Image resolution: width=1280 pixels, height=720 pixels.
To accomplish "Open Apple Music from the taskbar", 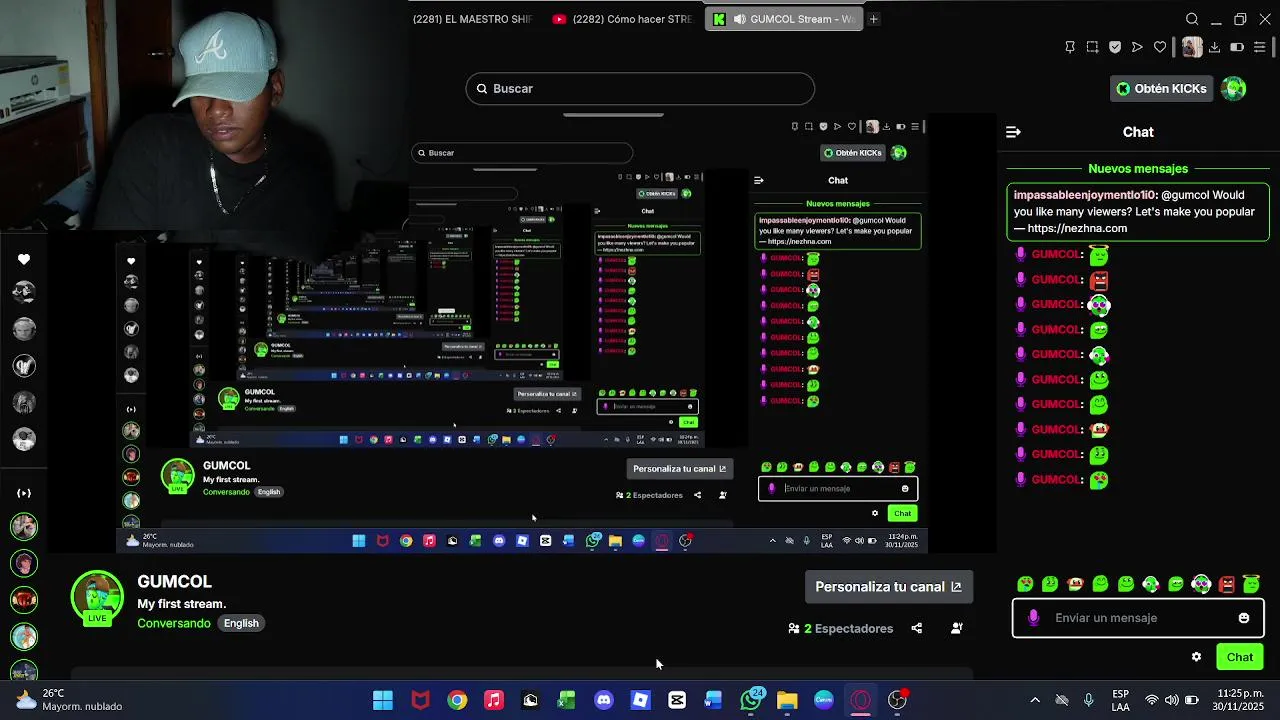I will (x=494, y=700).
